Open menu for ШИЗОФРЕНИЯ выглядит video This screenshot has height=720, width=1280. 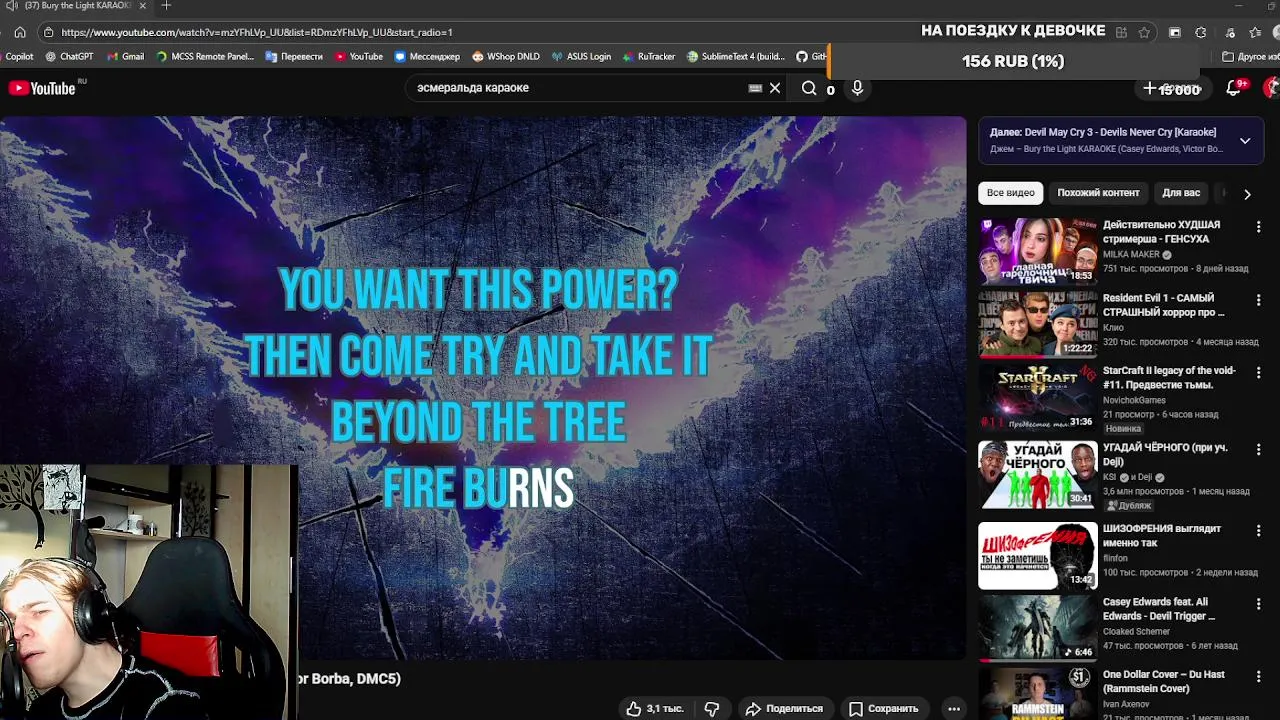1258,530
